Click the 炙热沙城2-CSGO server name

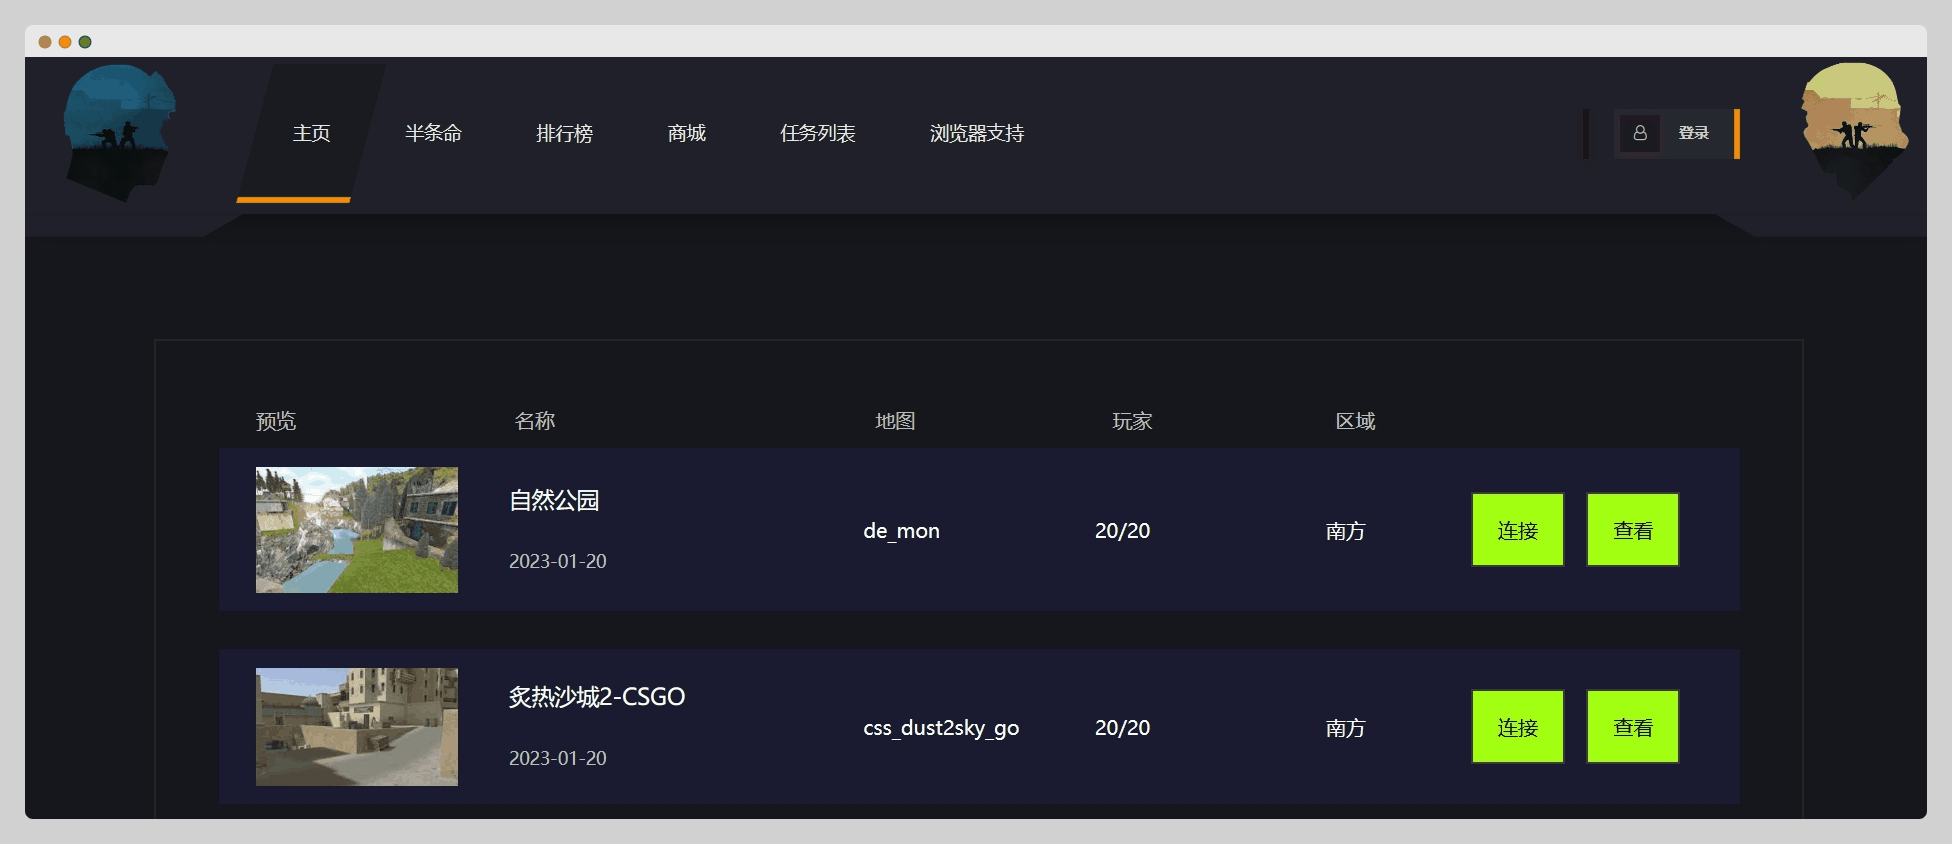[596, 697]
